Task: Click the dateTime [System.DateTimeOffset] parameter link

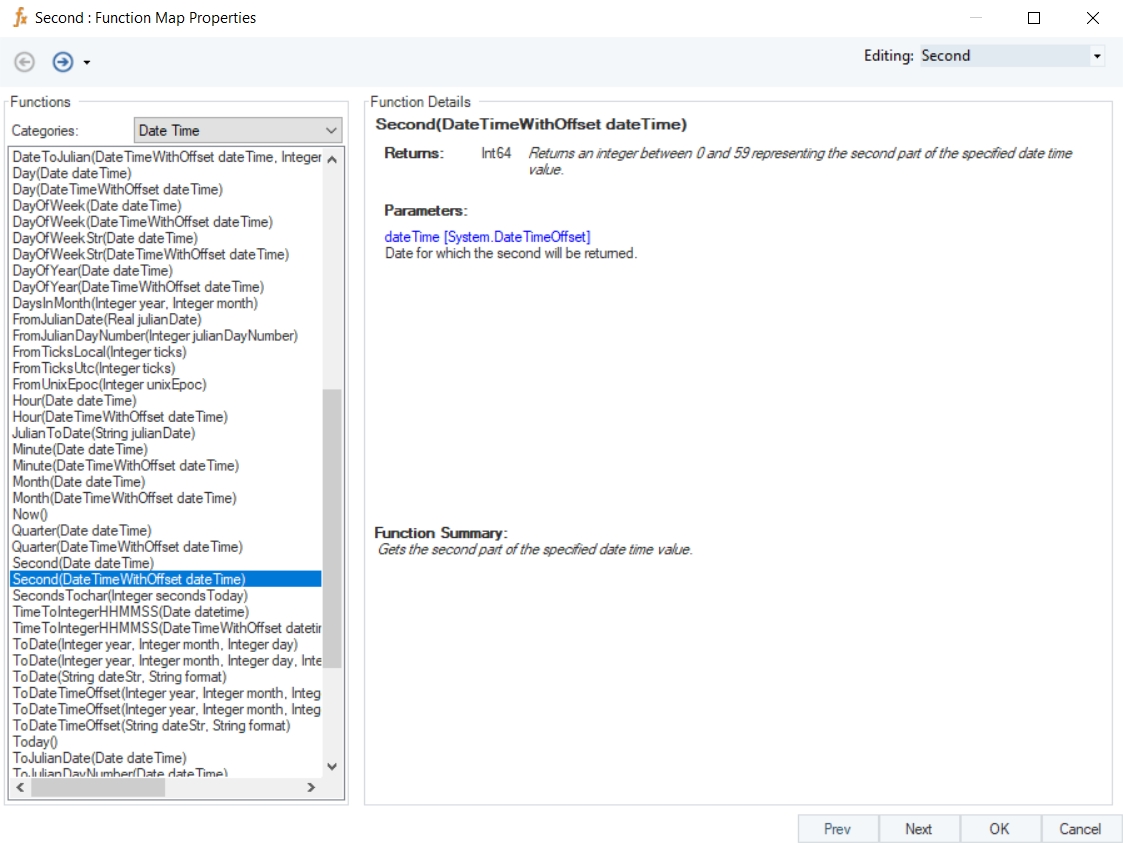Action: [x=487, y=237]
